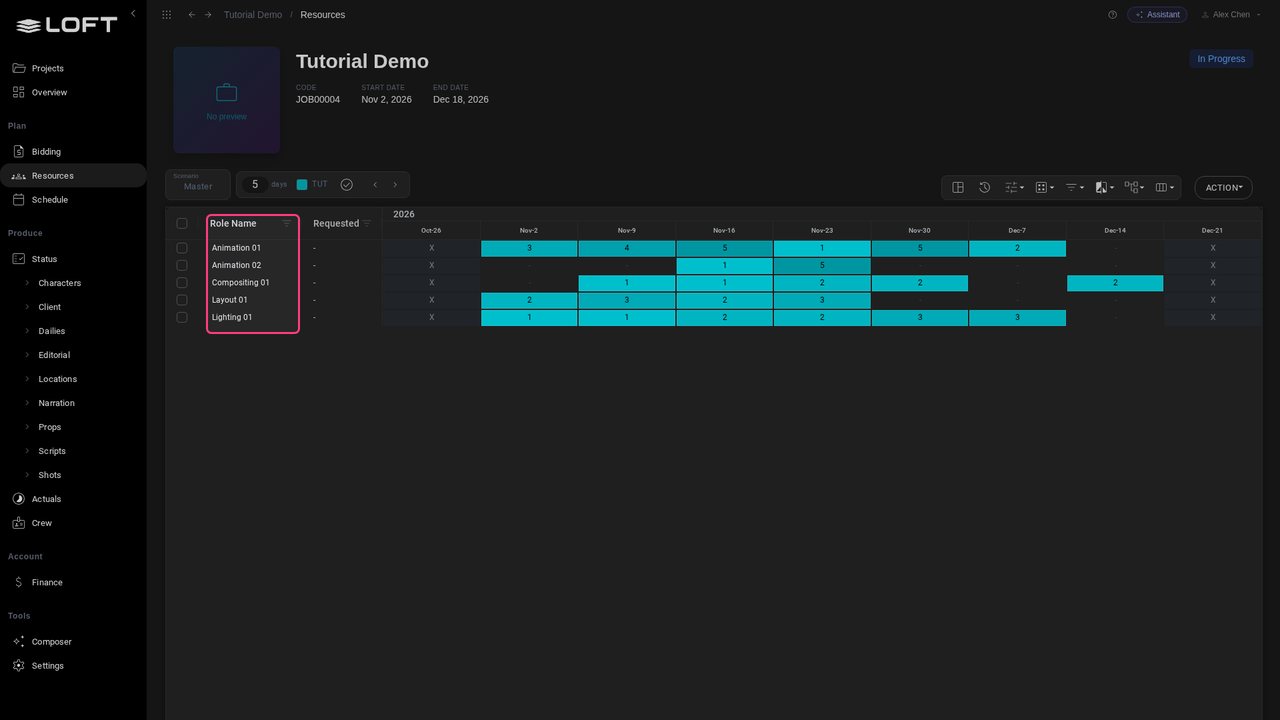Click the circled checkmark icon
The image size is (1280, 720).
pos(346,185)
